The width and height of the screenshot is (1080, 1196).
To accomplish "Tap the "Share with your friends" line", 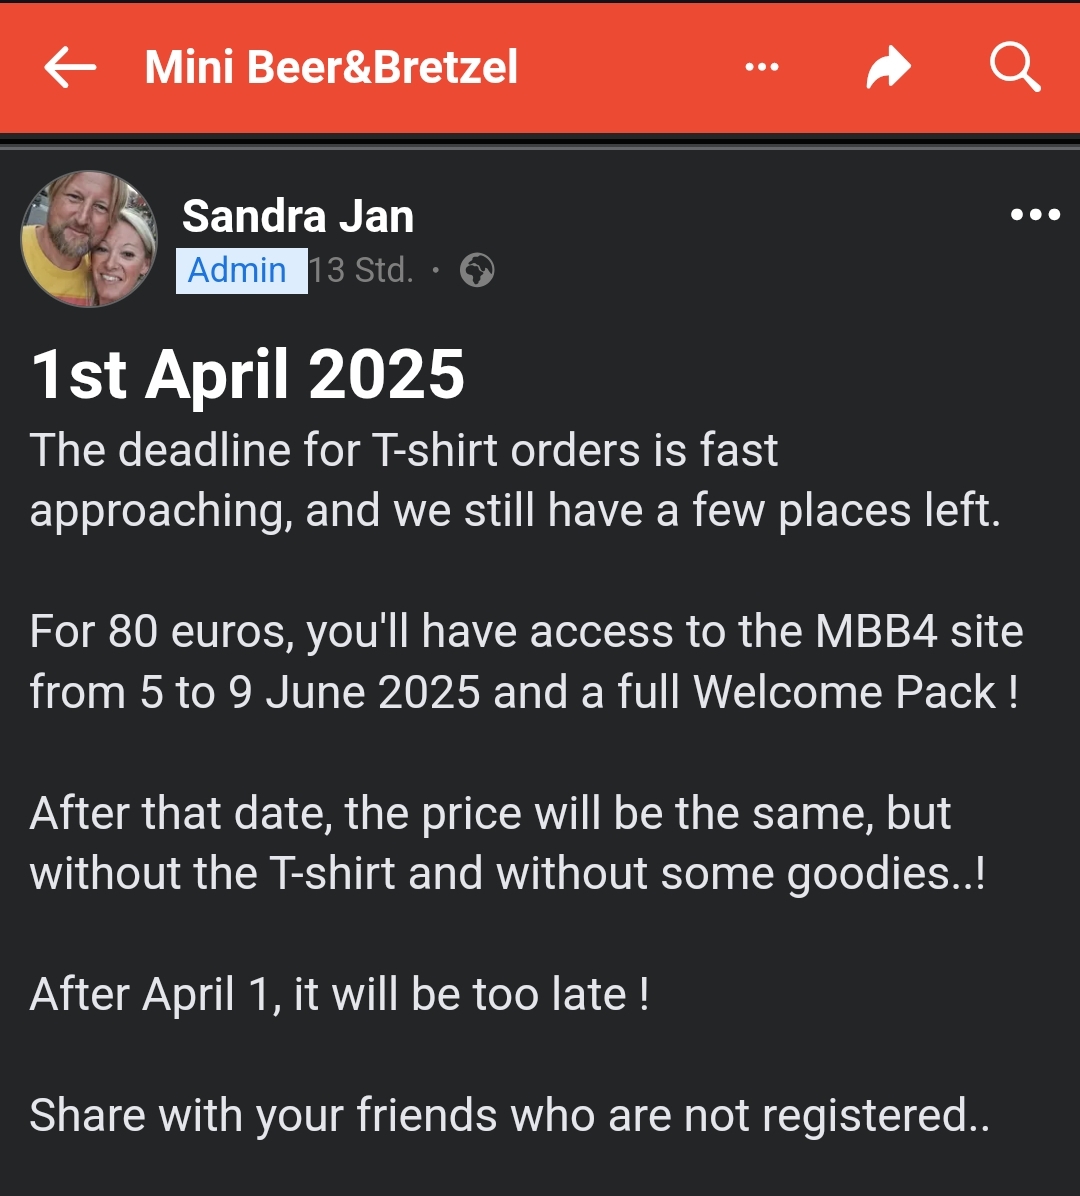I will click(510, 1115).
